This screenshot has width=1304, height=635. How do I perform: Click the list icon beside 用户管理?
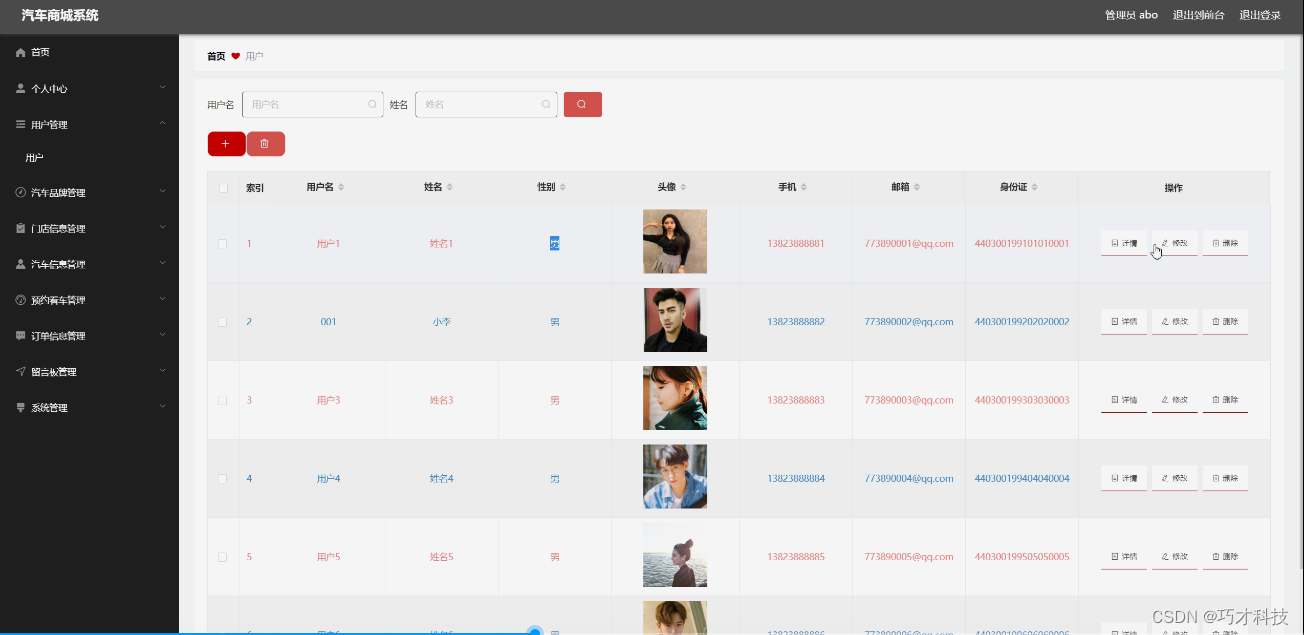tap(21, 124)
